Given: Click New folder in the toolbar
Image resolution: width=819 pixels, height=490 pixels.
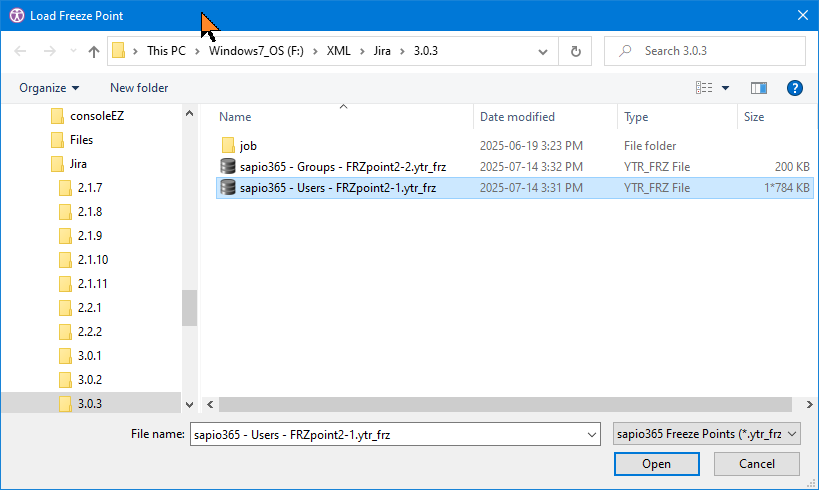Looking at the screenshot, I should tap(139, 88).
